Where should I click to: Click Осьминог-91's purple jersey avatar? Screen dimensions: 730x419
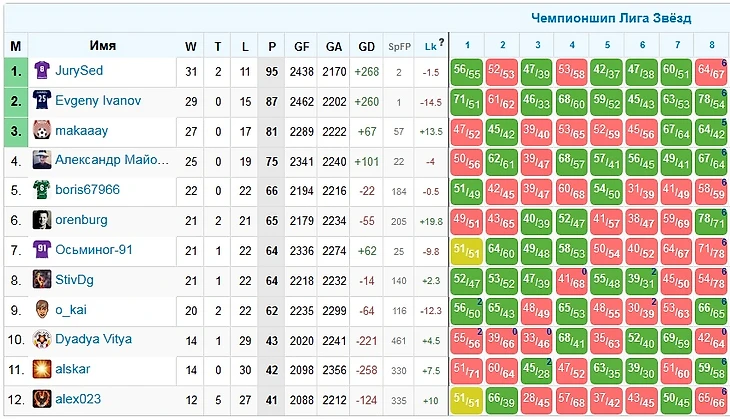[x=41, y=250]
